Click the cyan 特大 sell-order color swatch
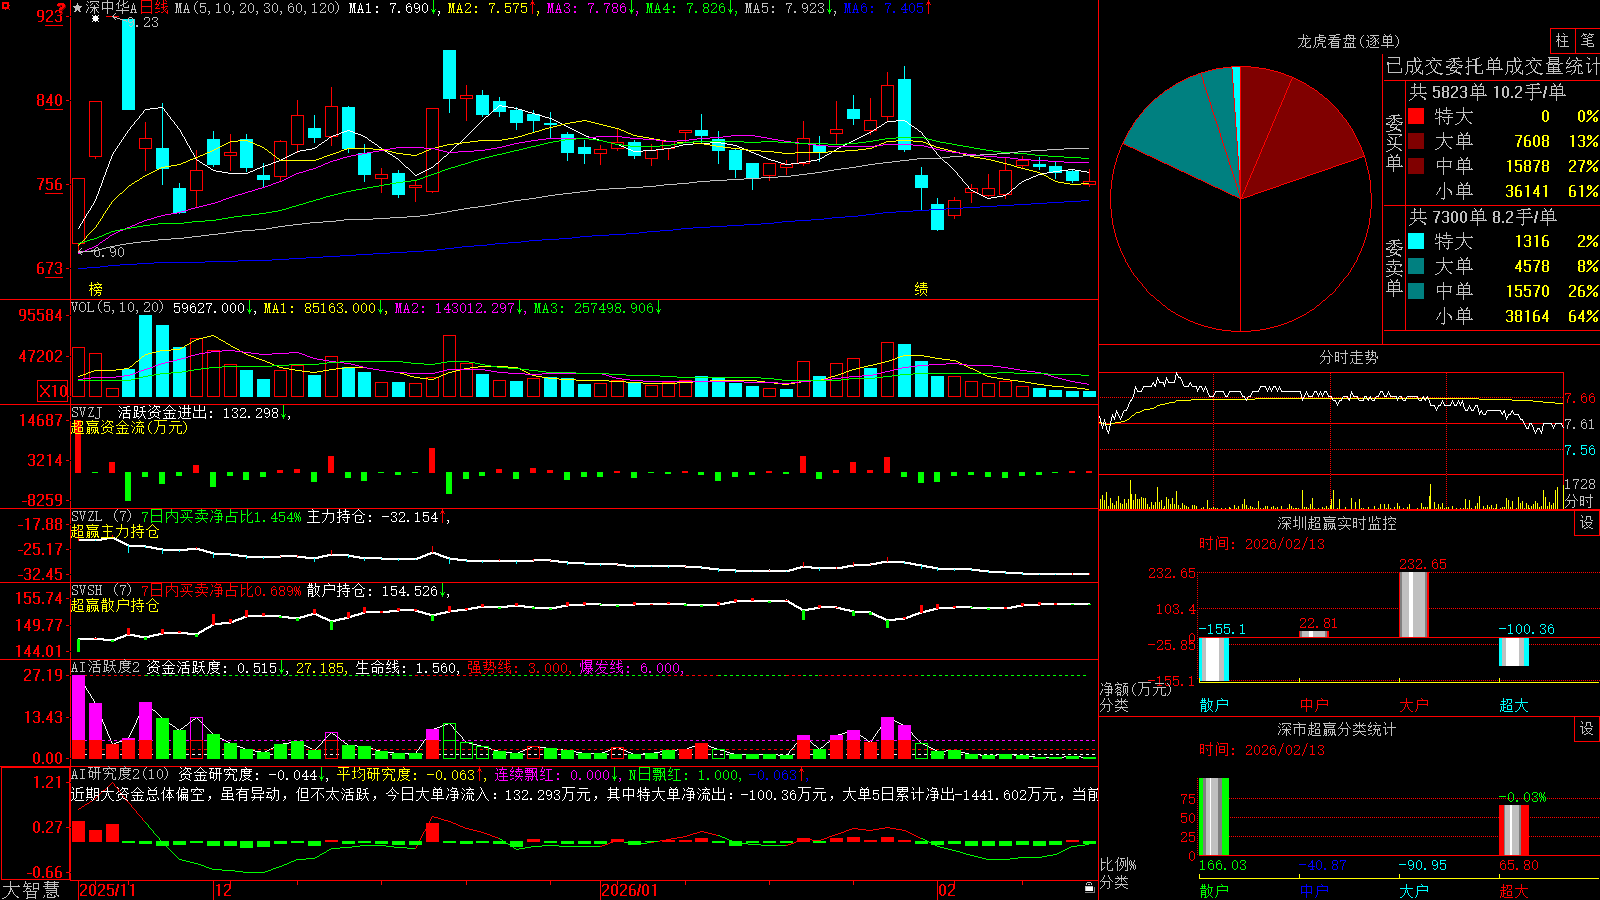 (1416, 241)
